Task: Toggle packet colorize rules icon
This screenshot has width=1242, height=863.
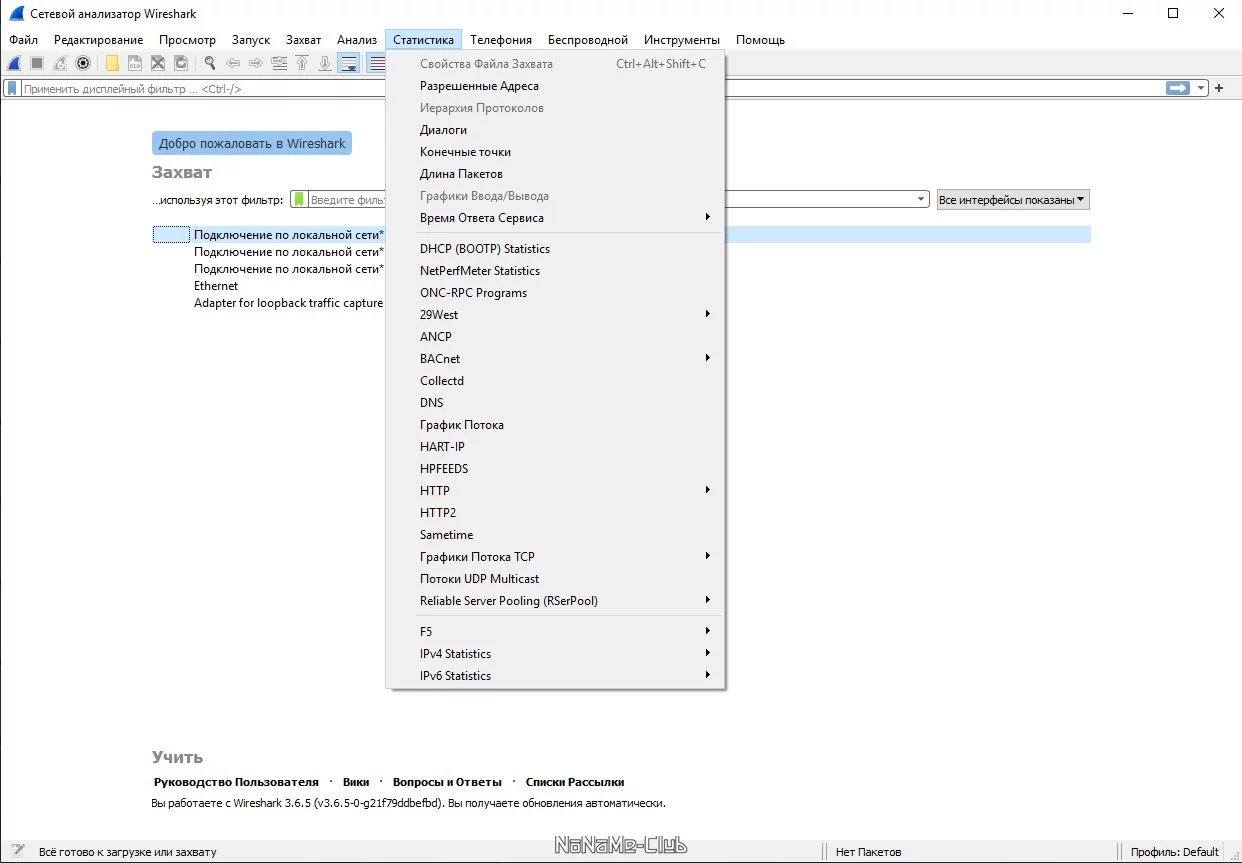Action: 377,63
